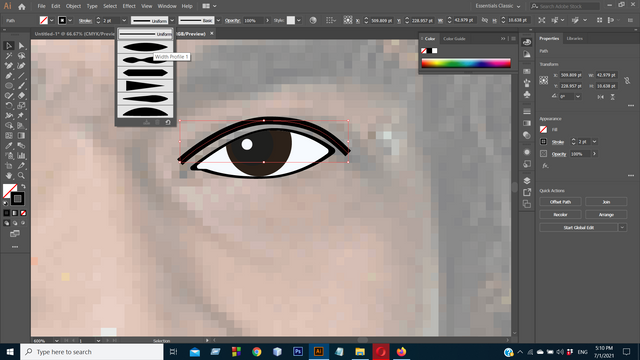Pick a color from the spectrum bar
Screen dimensions: 640x360
tap(466, 63)
